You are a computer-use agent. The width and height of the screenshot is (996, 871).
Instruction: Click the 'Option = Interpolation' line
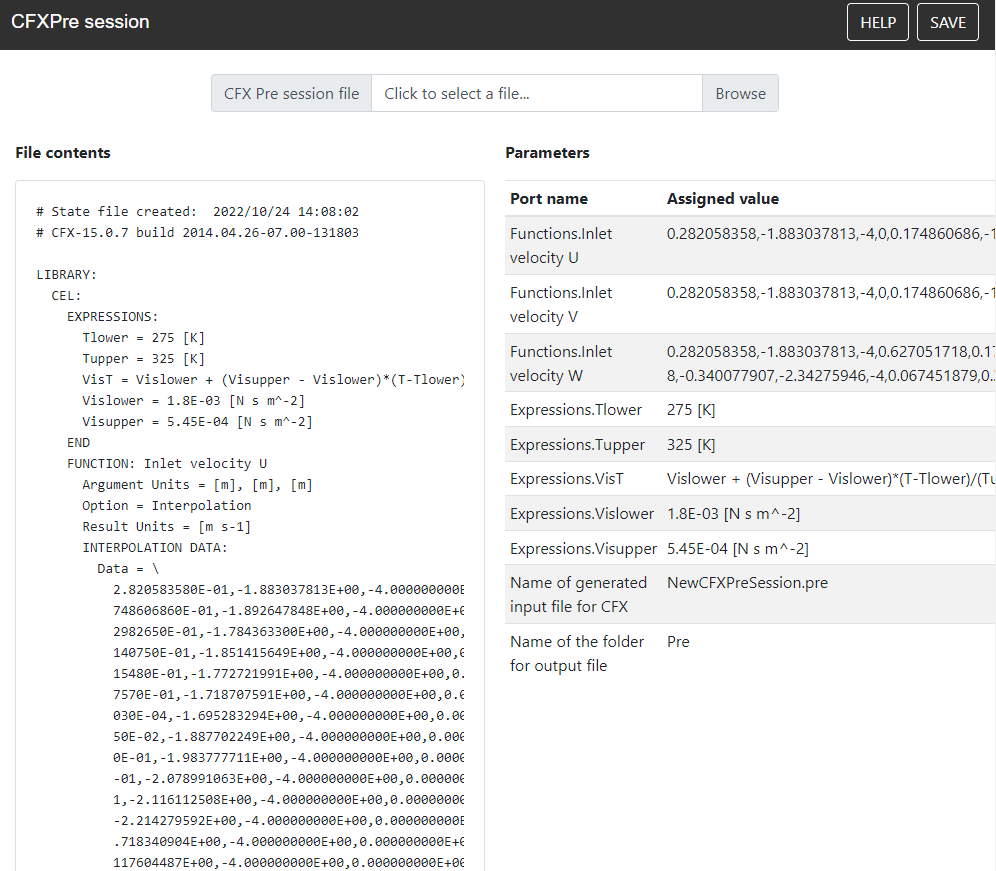click(x=166, y=505)
